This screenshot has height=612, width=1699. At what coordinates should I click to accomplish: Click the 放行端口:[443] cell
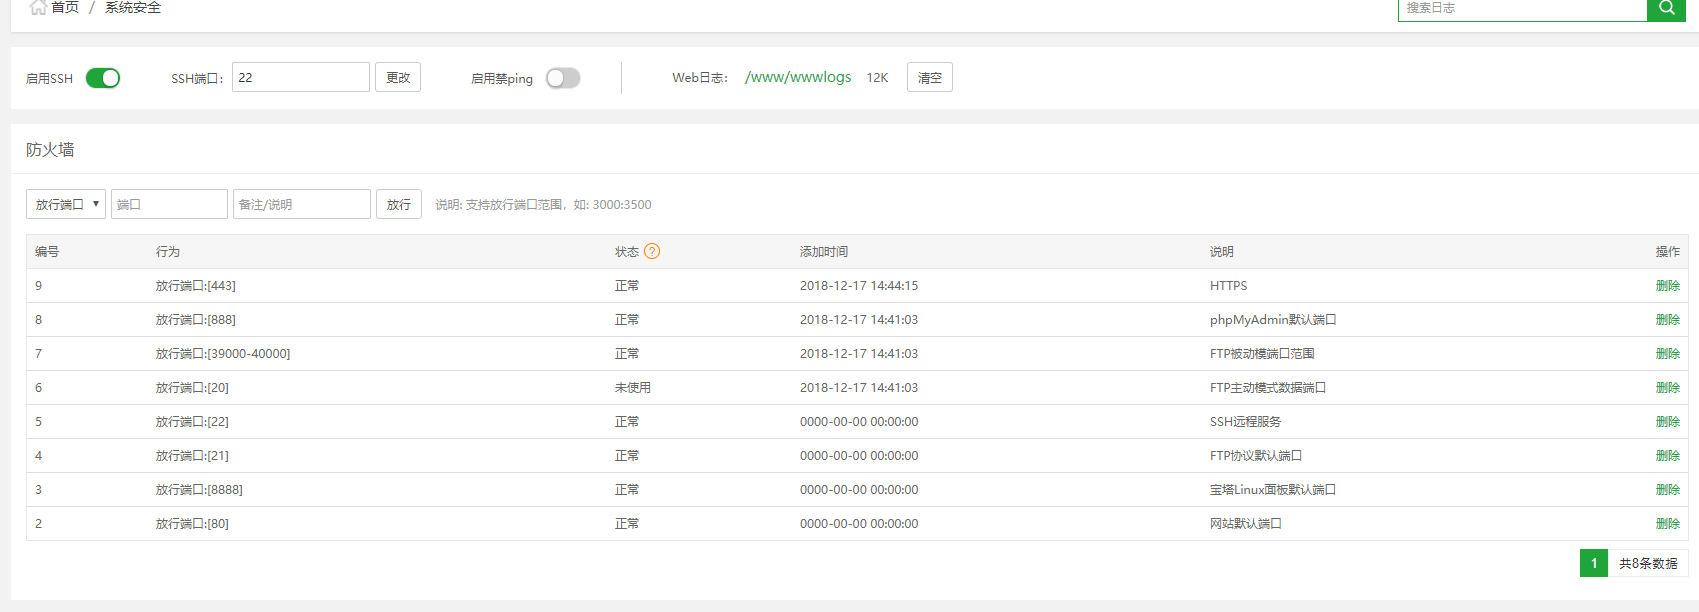pyautogui.click(x=196, y=285)
